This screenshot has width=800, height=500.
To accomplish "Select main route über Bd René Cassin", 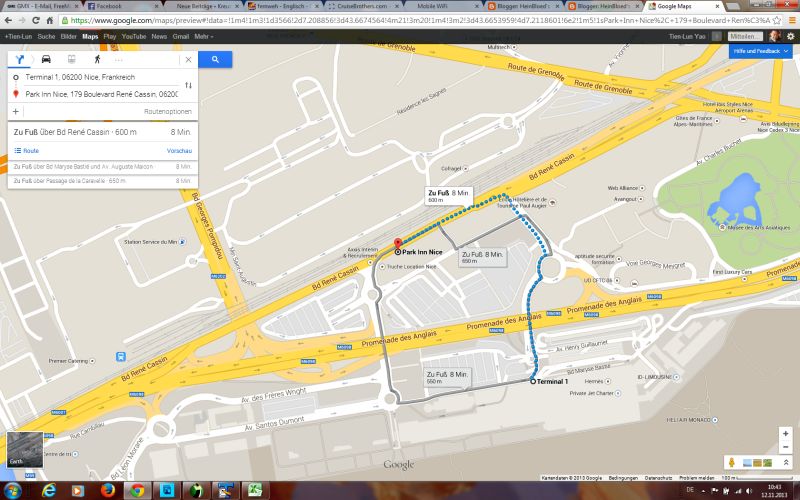I will 103,132.
